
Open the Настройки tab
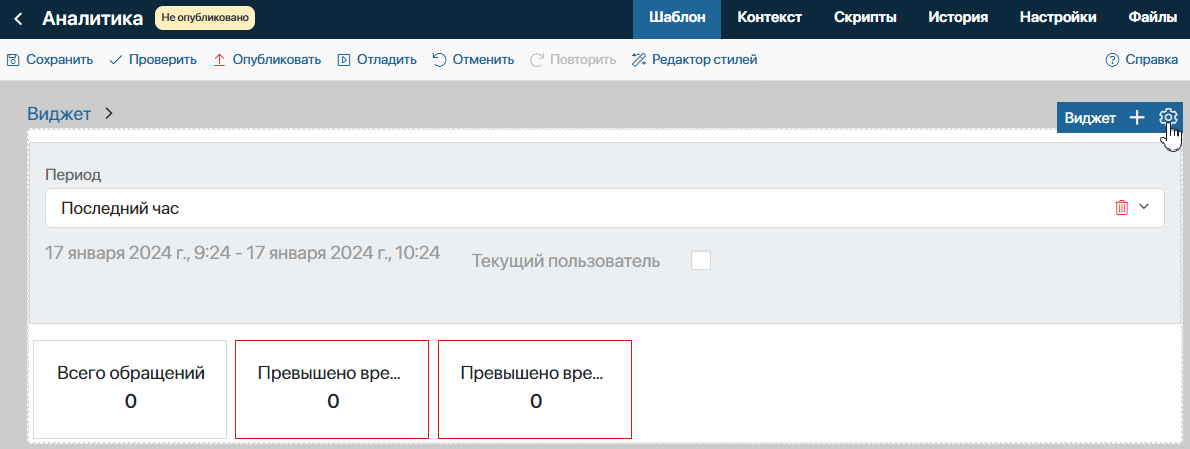[x=1058, y=19]
